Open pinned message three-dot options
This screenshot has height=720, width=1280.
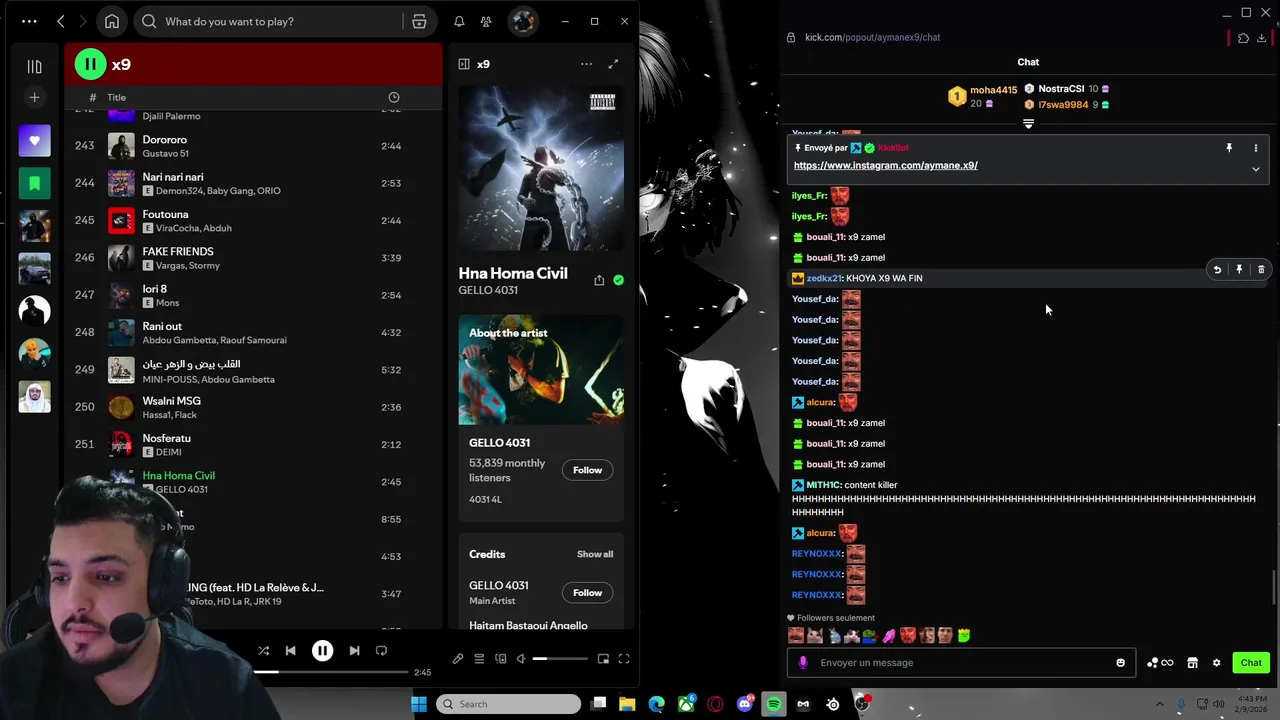coord(1256,148)
